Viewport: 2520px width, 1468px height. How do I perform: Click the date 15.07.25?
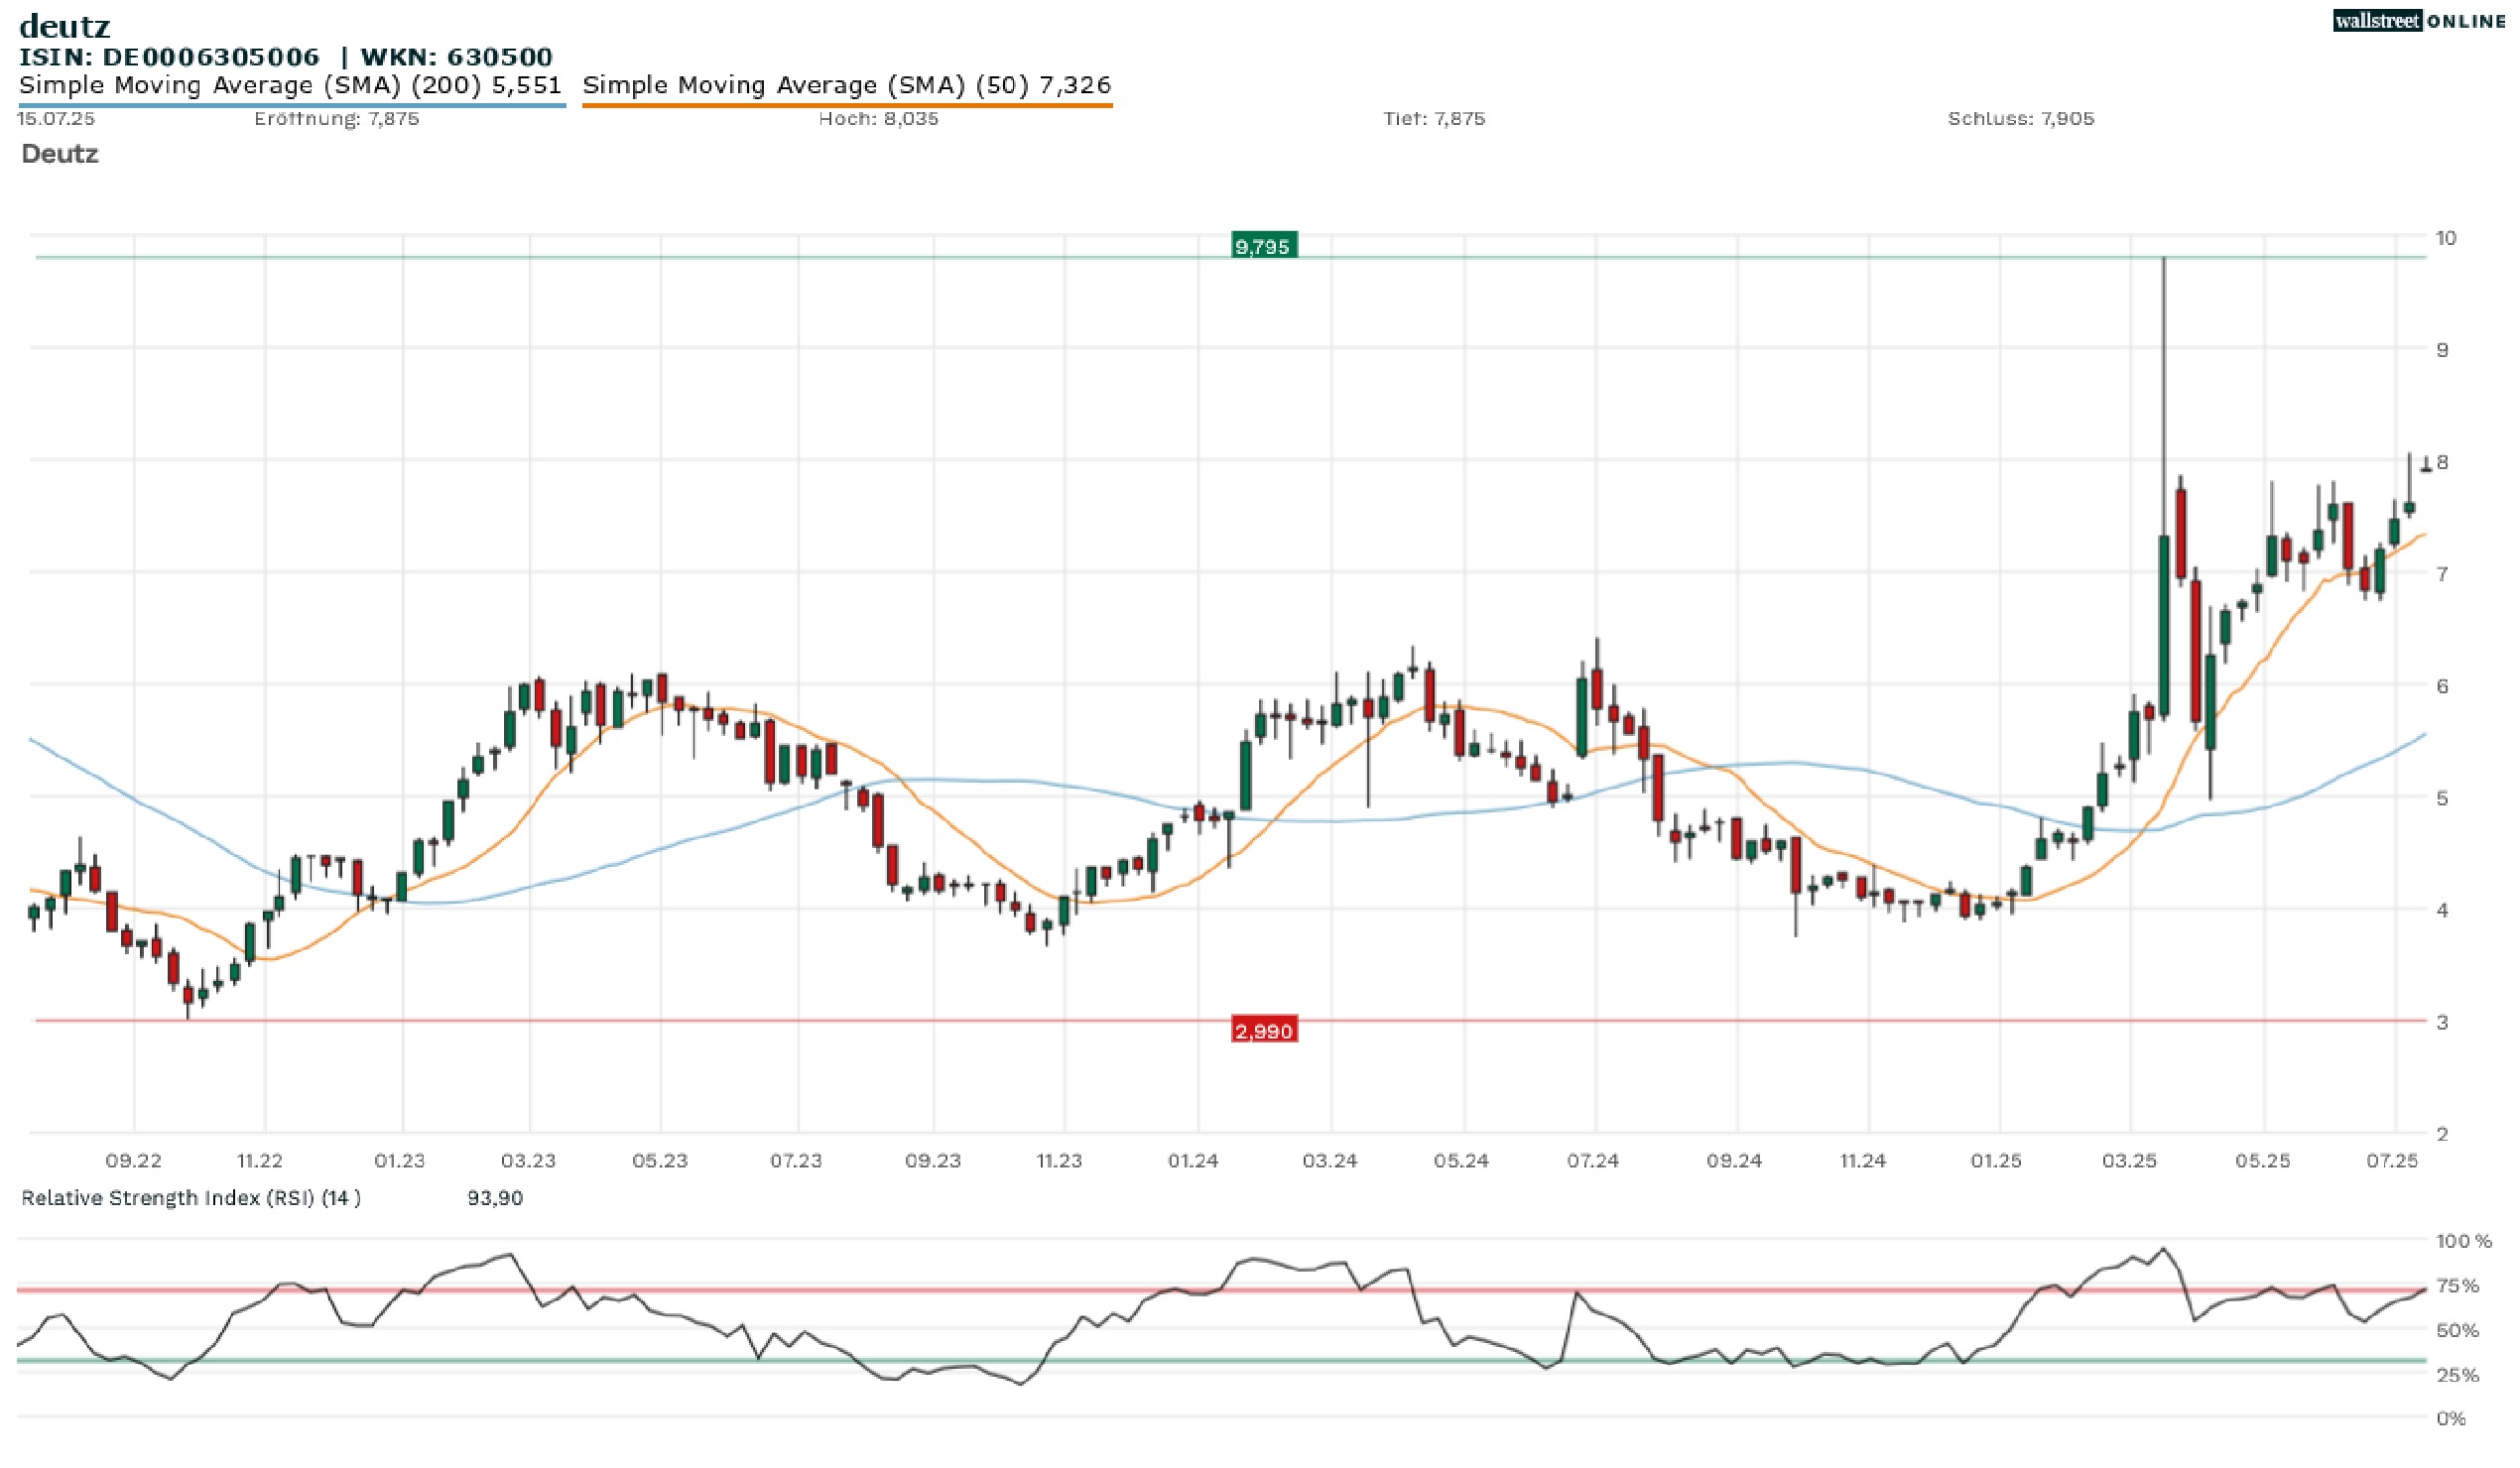click(x=56, y=118)
